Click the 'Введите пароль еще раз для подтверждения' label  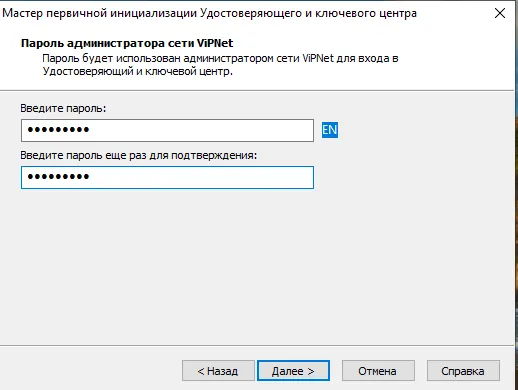pos(139,155)
